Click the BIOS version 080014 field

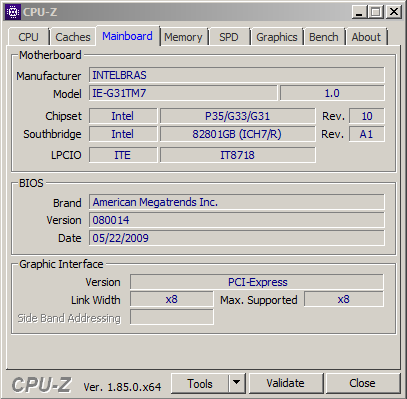point(237,220)
